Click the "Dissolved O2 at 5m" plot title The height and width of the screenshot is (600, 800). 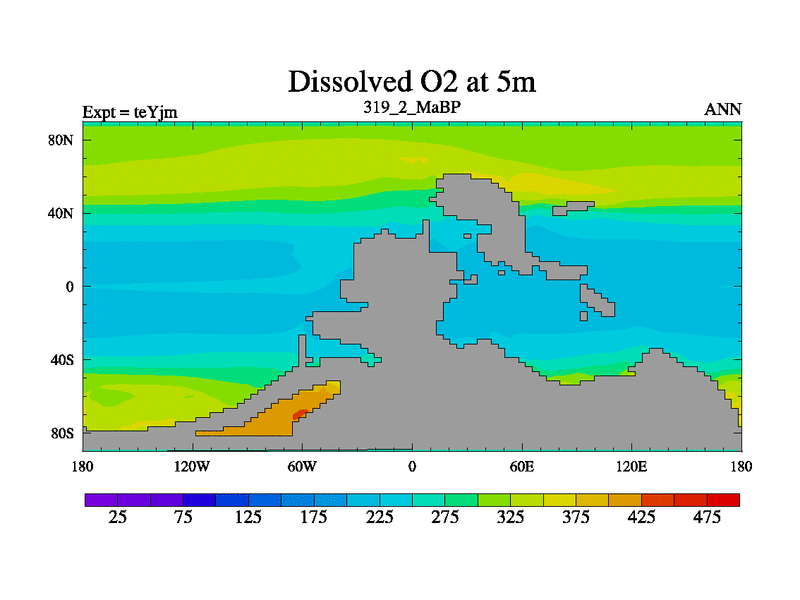(x=412, y=81)
